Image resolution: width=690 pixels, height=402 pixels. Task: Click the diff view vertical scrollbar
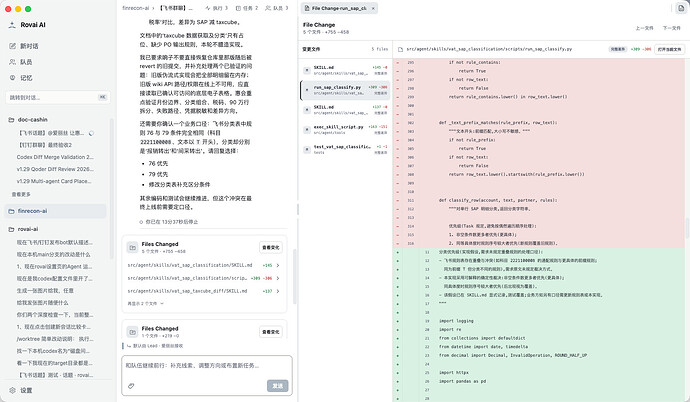(687, 229)
